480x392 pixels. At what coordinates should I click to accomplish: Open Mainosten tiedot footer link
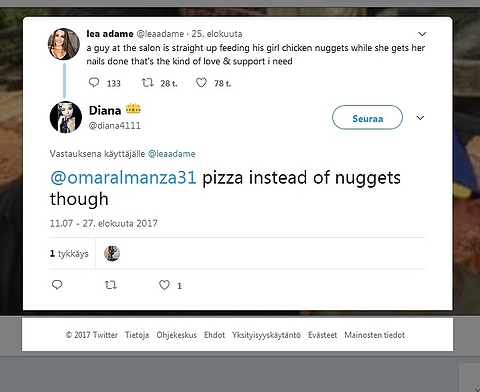375,335
